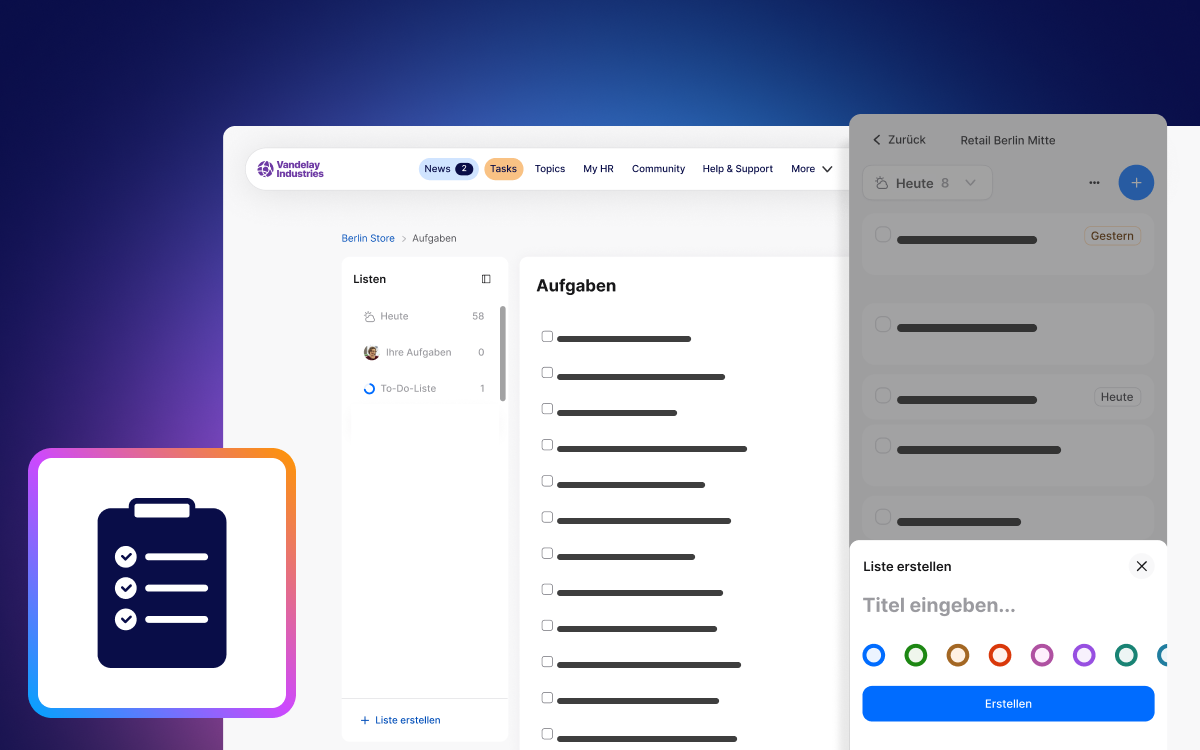The width and height of the screenshot is (1200, 750).
Task: Open the Community menu item
Action: [658, 169]
